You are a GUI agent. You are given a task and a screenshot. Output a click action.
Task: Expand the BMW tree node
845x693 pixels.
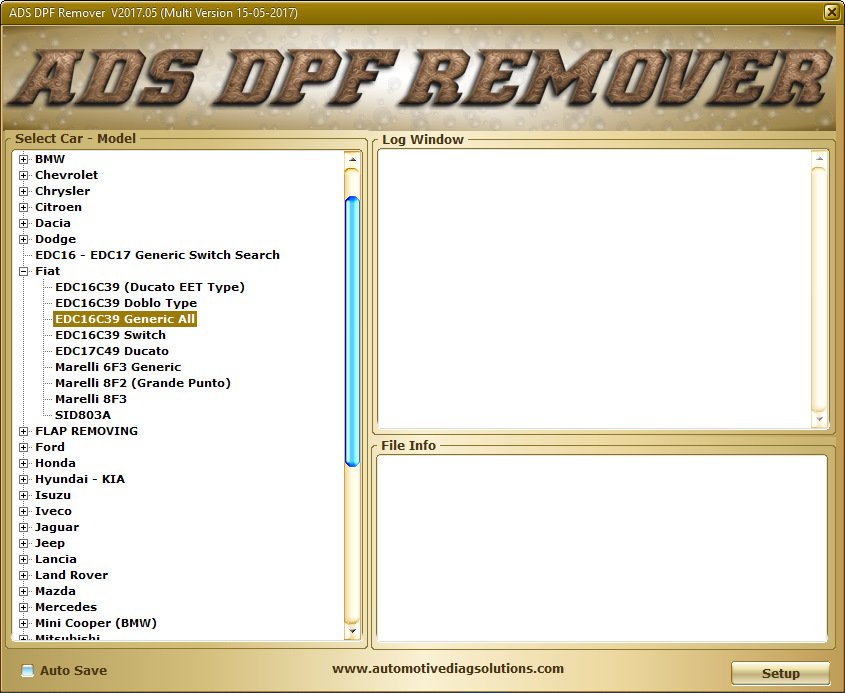(23, 159)
